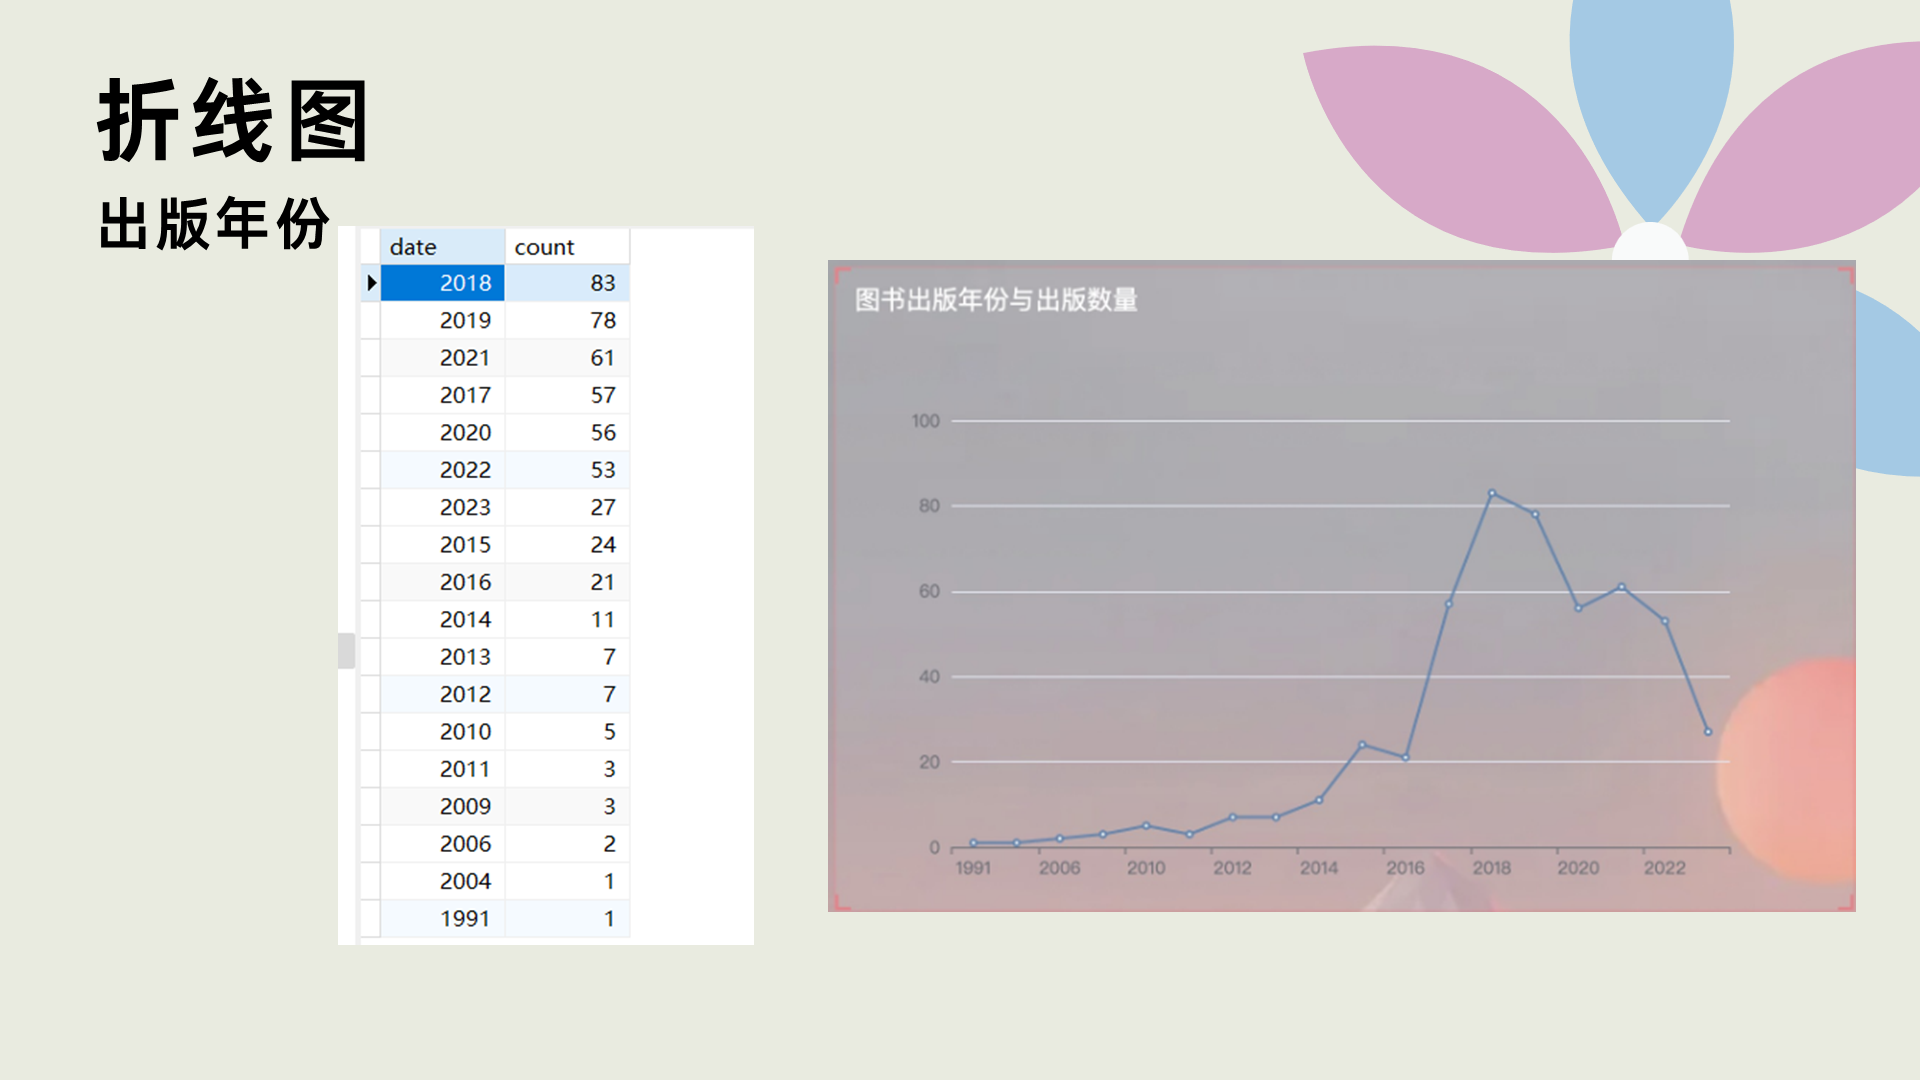Select the 2004 date cell
This screenshot has height=1080, width=1920.
442,881
